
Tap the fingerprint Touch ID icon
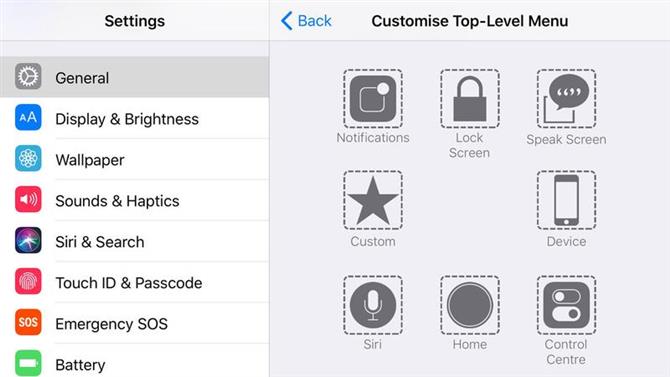[x=28, y=281]
